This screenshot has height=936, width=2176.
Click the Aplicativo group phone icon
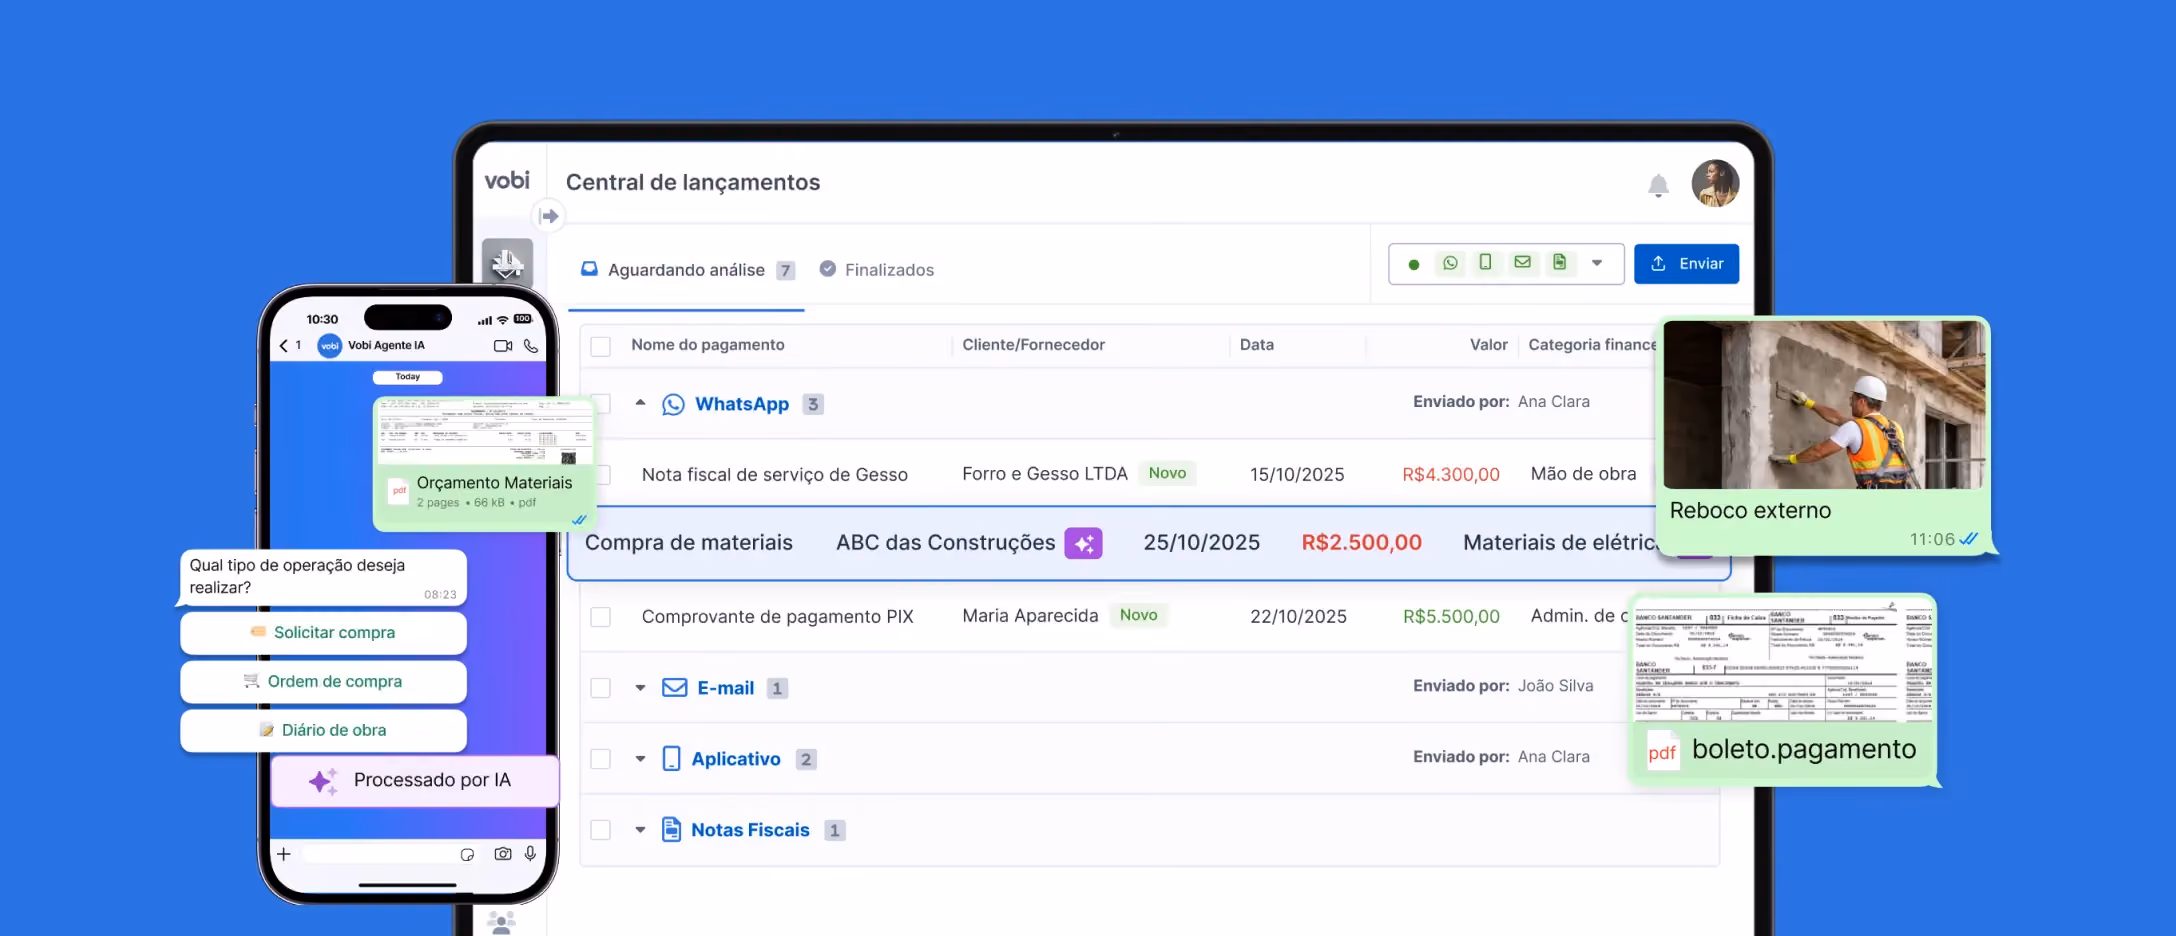[x=672, y=759]
